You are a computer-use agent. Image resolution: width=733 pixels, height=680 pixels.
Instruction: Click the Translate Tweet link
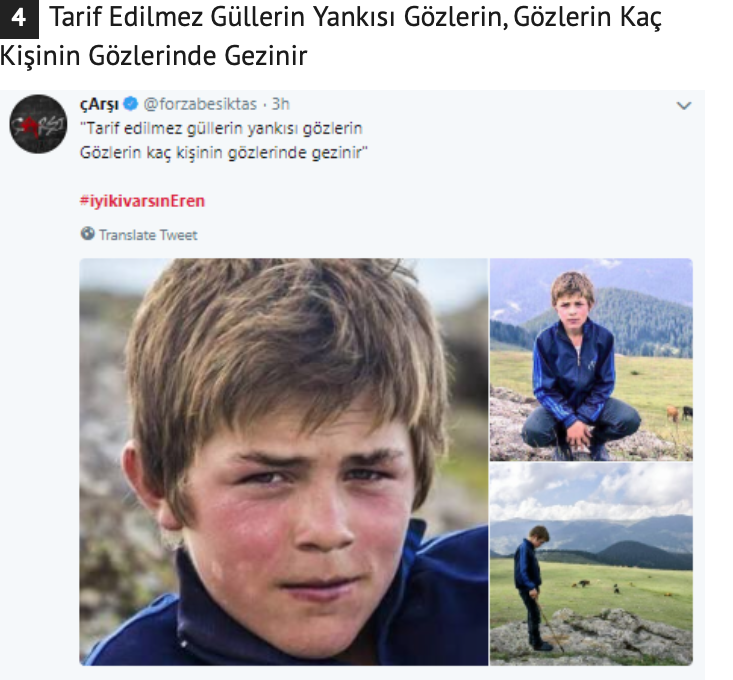click(x=148, y=235)
